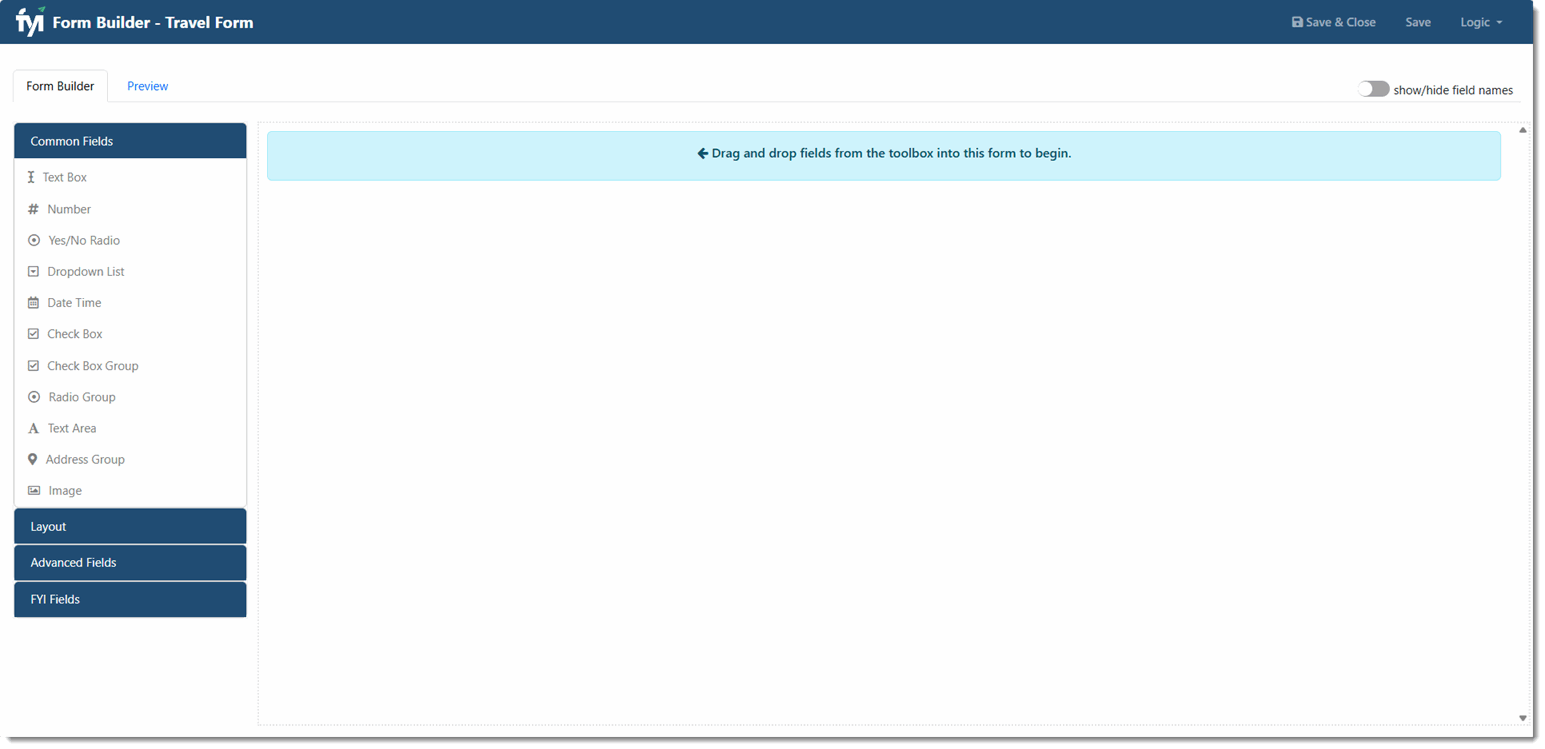Click the Text Area letter A icon

[x=33, y=428]
